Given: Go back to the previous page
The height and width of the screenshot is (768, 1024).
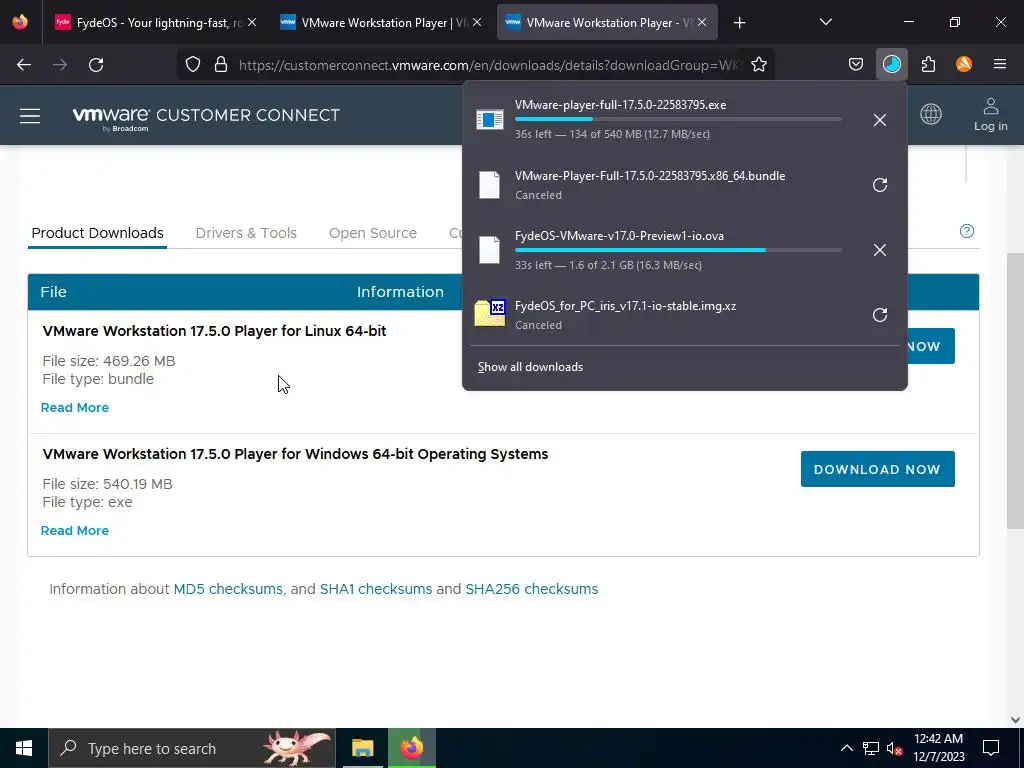Looking at the screenshot, I should coord(24,65).
